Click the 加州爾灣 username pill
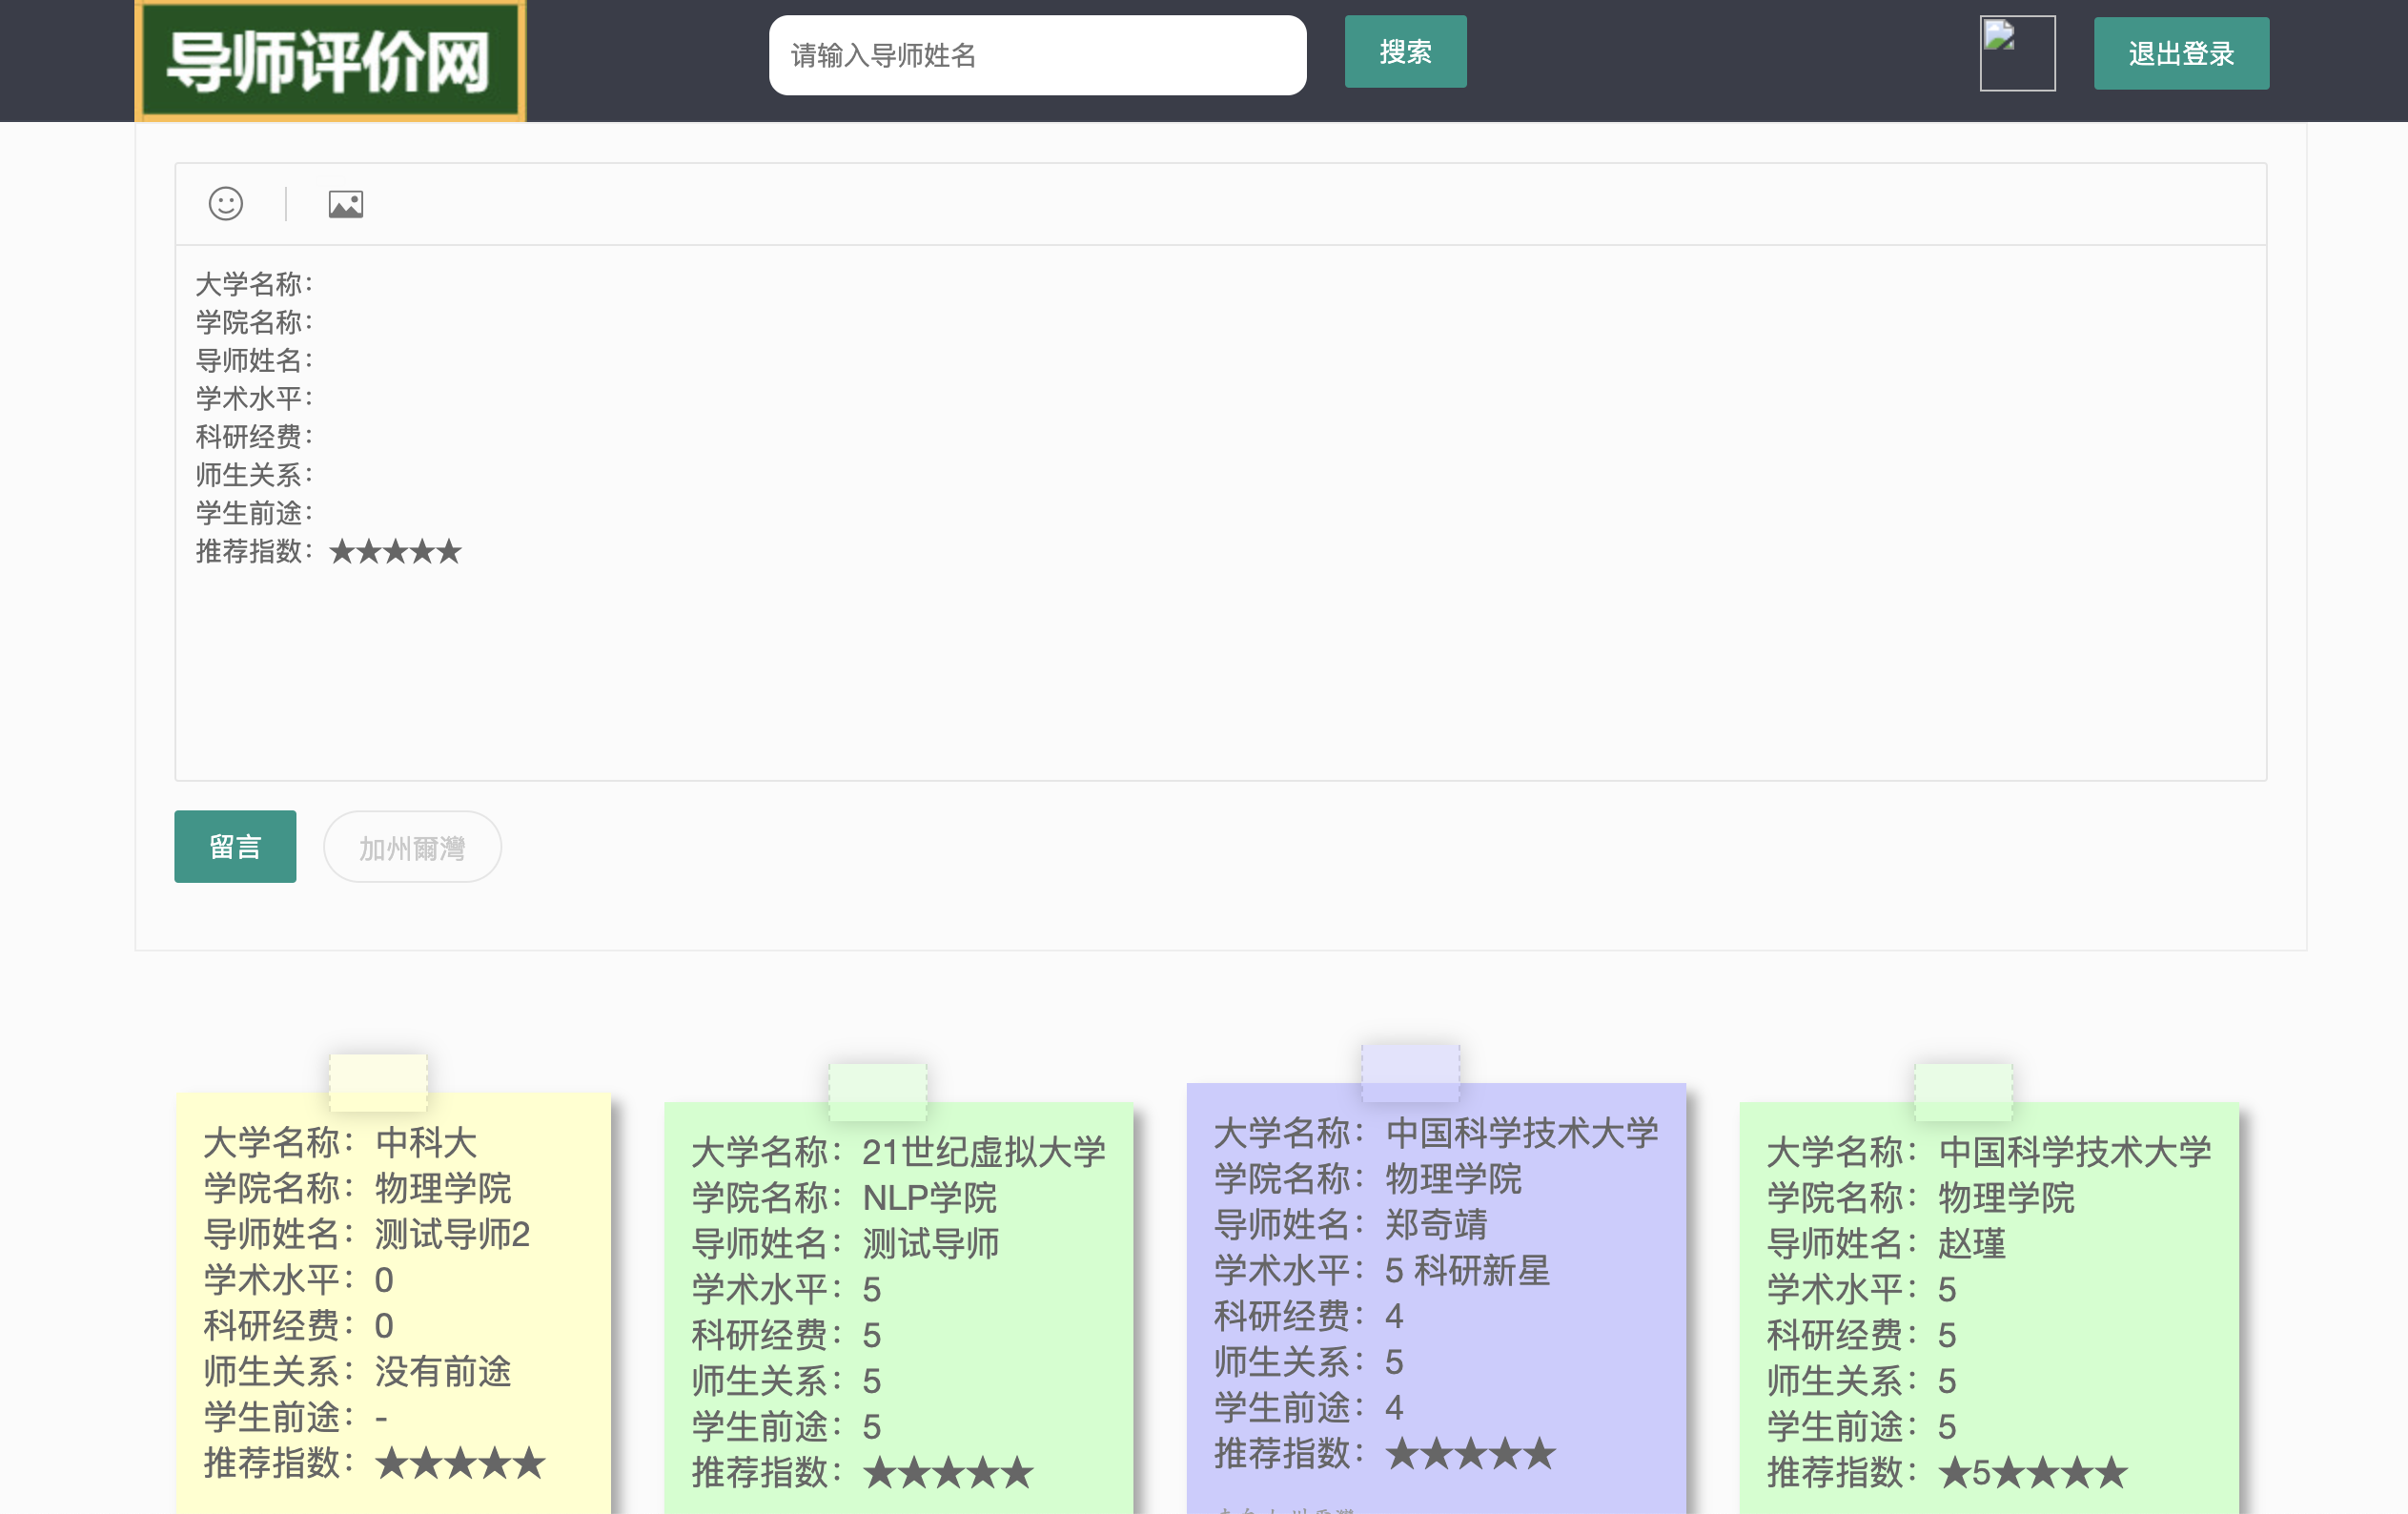Viewport: 2408px width, 1514px height. [x=412, y=847]
